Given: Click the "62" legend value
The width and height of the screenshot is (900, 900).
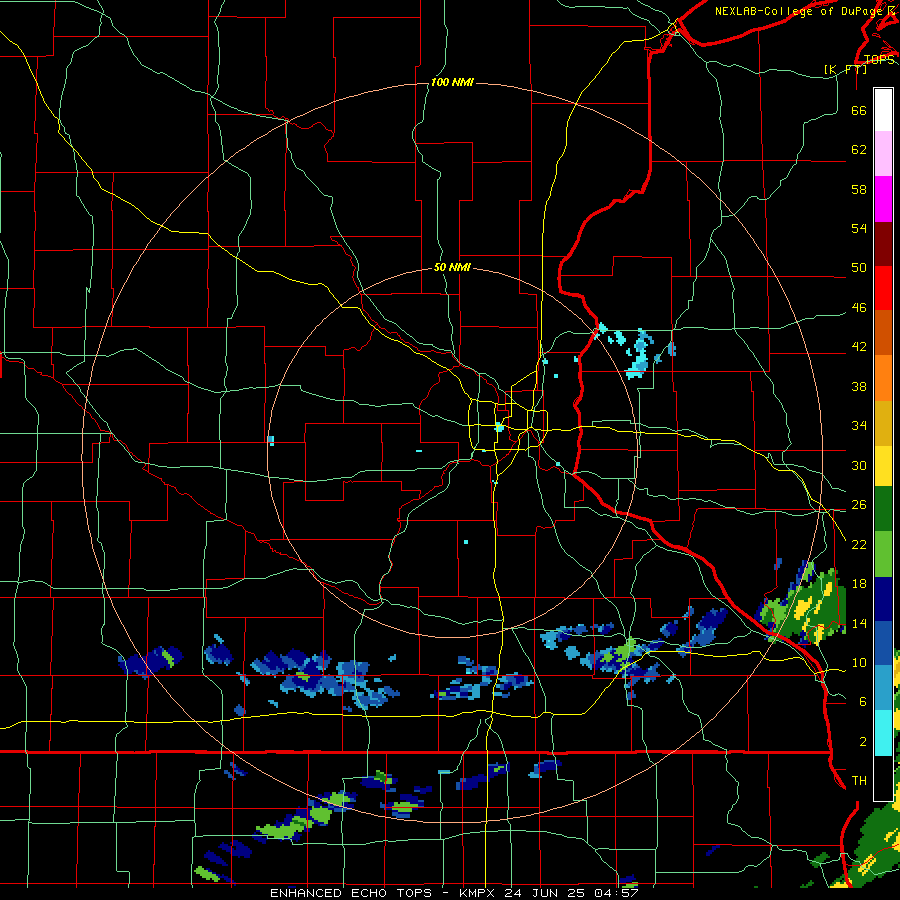Looking at the screenshot, I should click(x=859, y=150).
